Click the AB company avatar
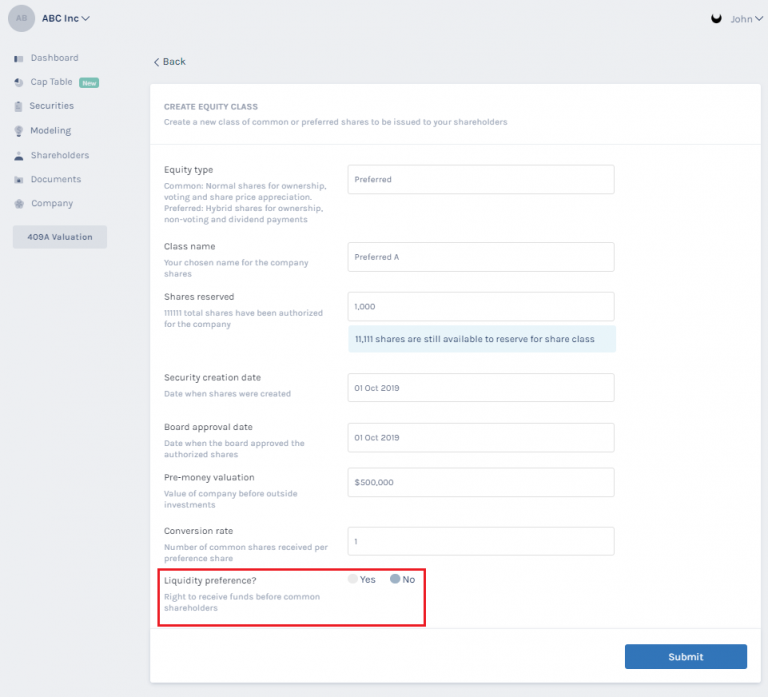Viewport: 768px width, 697px height. tap(21, 18)
